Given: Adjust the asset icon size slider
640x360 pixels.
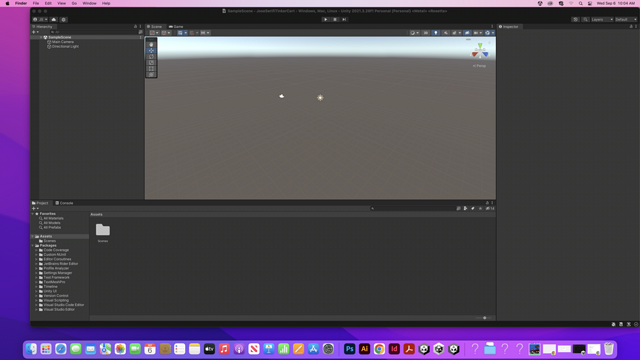Looking at the screenshot, I should 484,318.
